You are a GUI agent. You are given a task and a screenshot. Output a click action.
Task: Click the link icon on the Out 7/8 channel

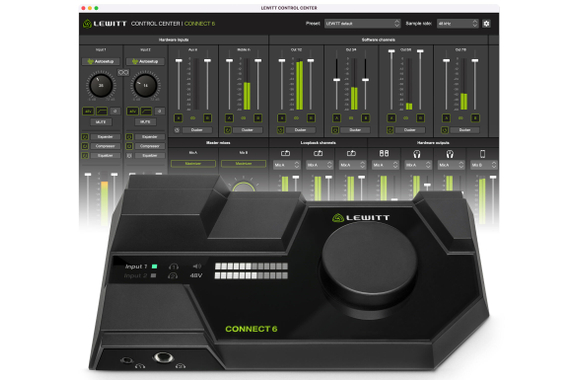[x=460, y=118]
